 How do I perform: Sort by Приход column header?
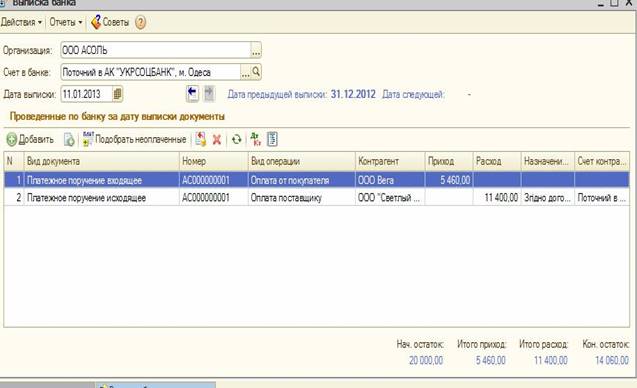point(449,161)
